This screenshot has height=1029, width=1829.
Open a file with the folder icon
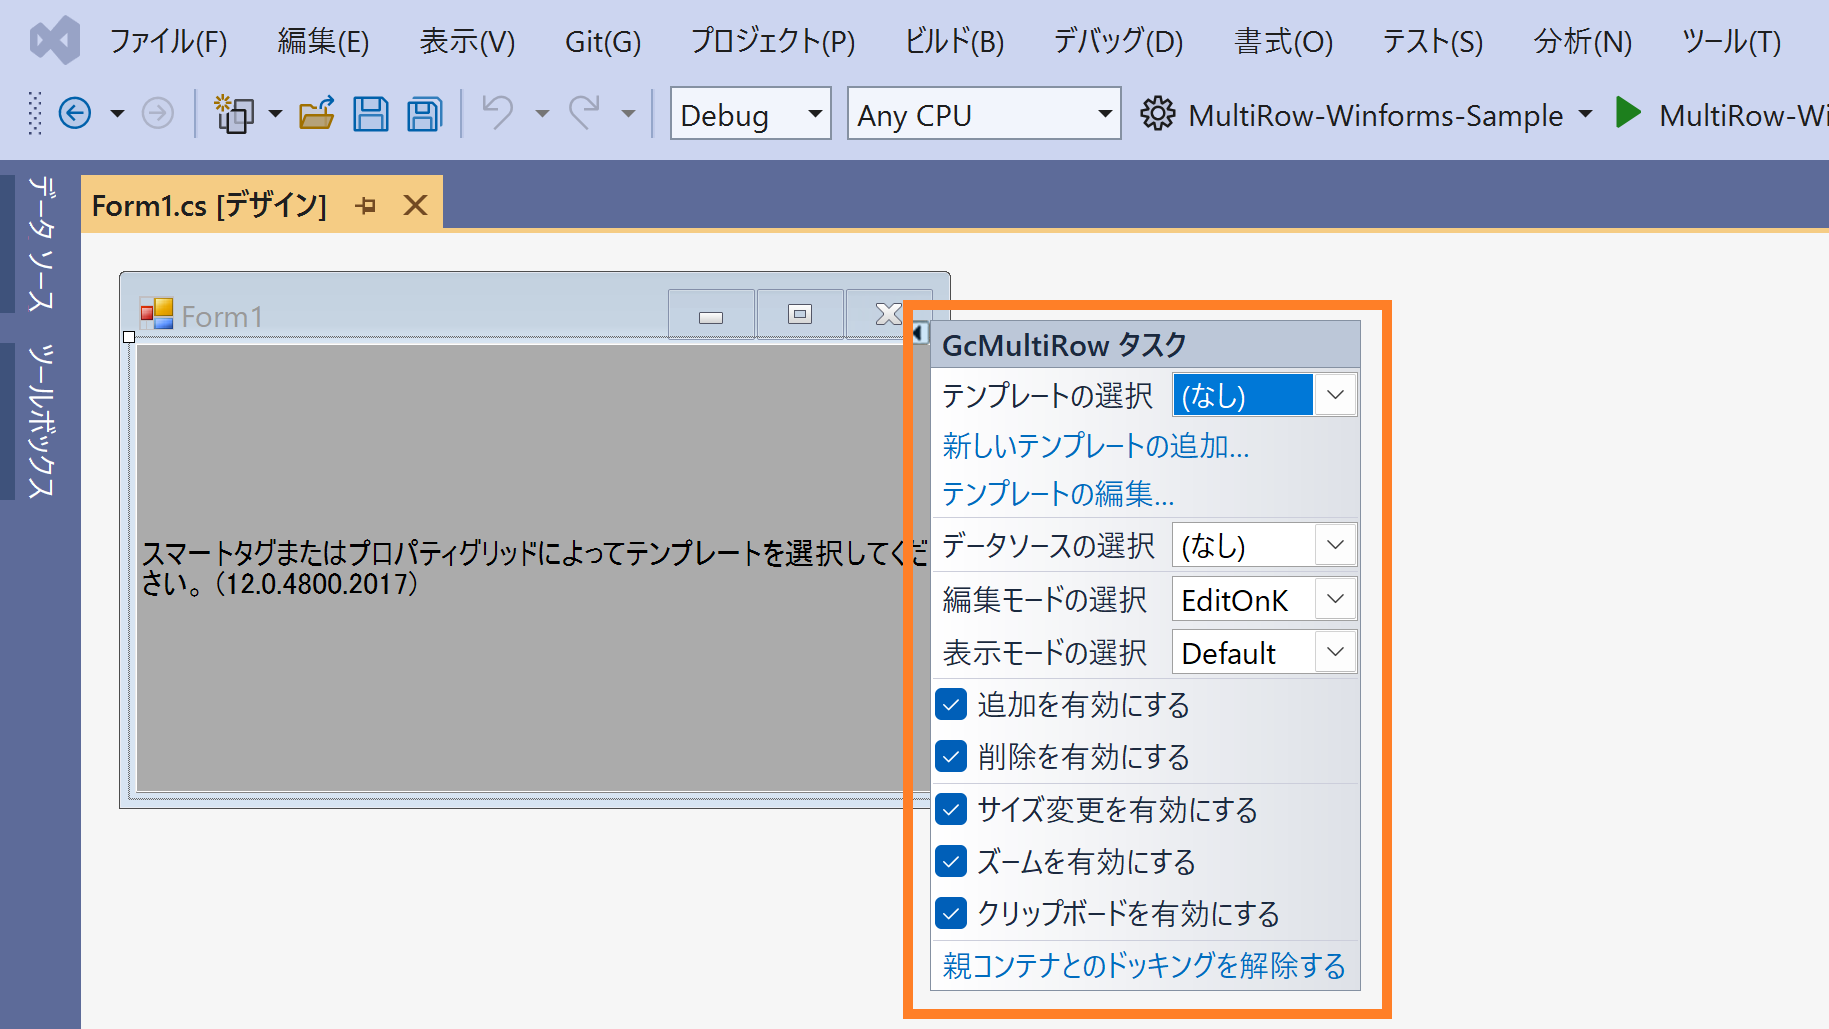tap(317, 114)
